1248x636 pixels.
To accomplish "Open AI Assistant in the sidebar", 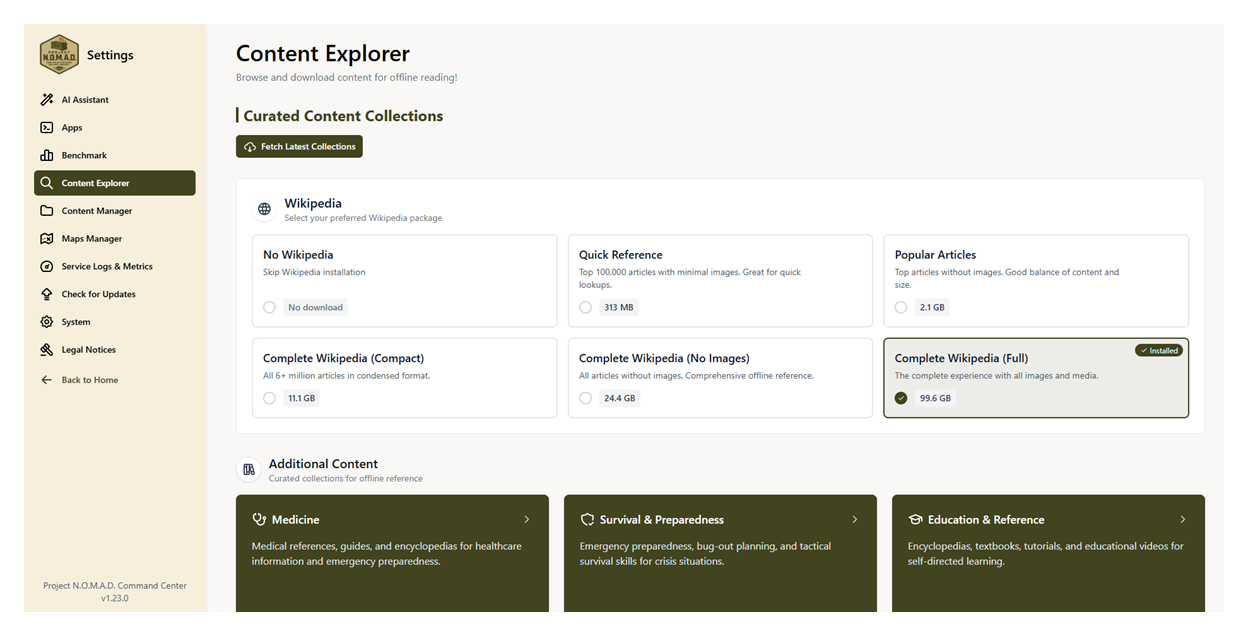I will coord(115,100).
